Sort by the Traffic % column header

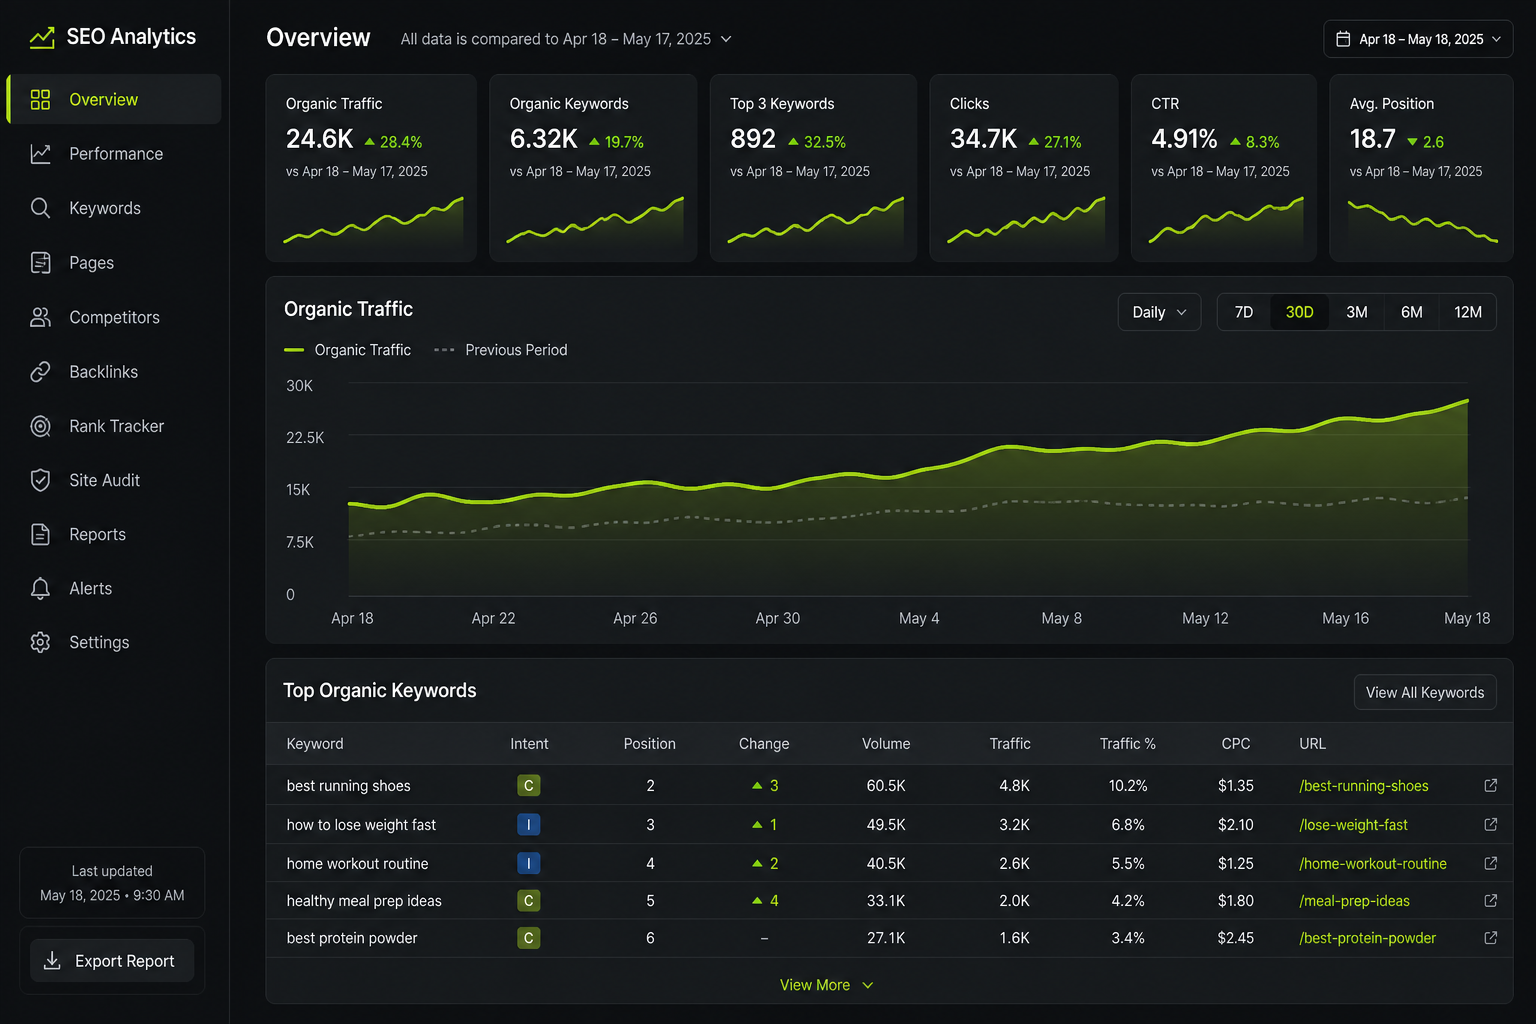pyautogui.click(x=1128, y=744)
